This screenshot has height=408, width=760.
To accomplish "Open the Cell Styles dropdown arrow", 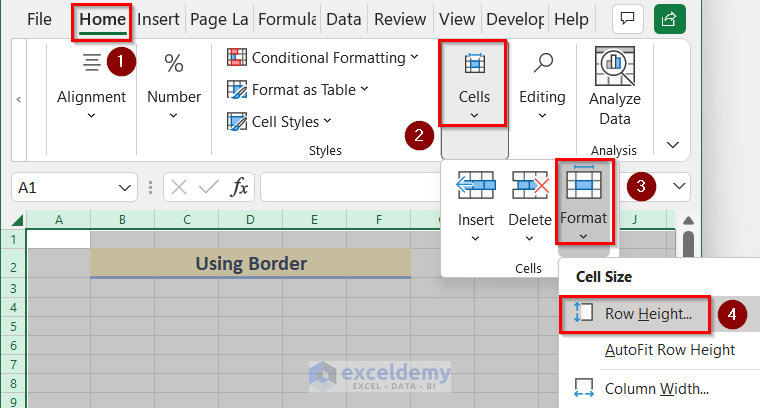I will coord(328,121).
